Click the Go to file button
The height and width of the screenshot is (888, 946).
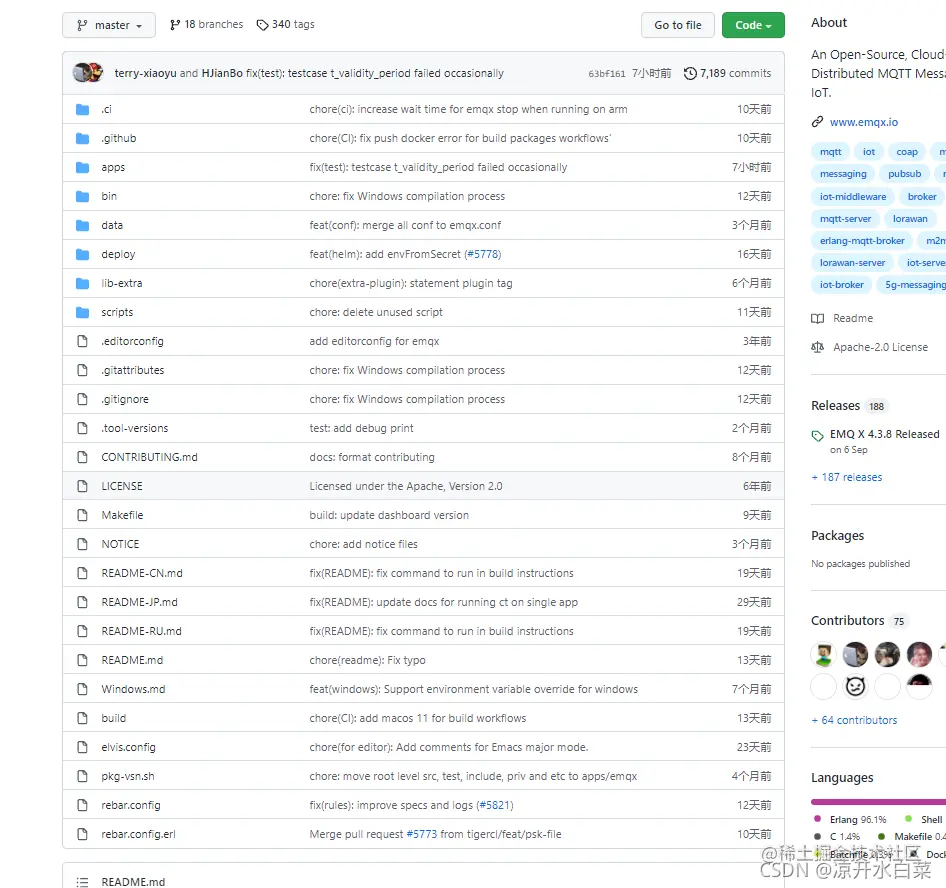678,25
